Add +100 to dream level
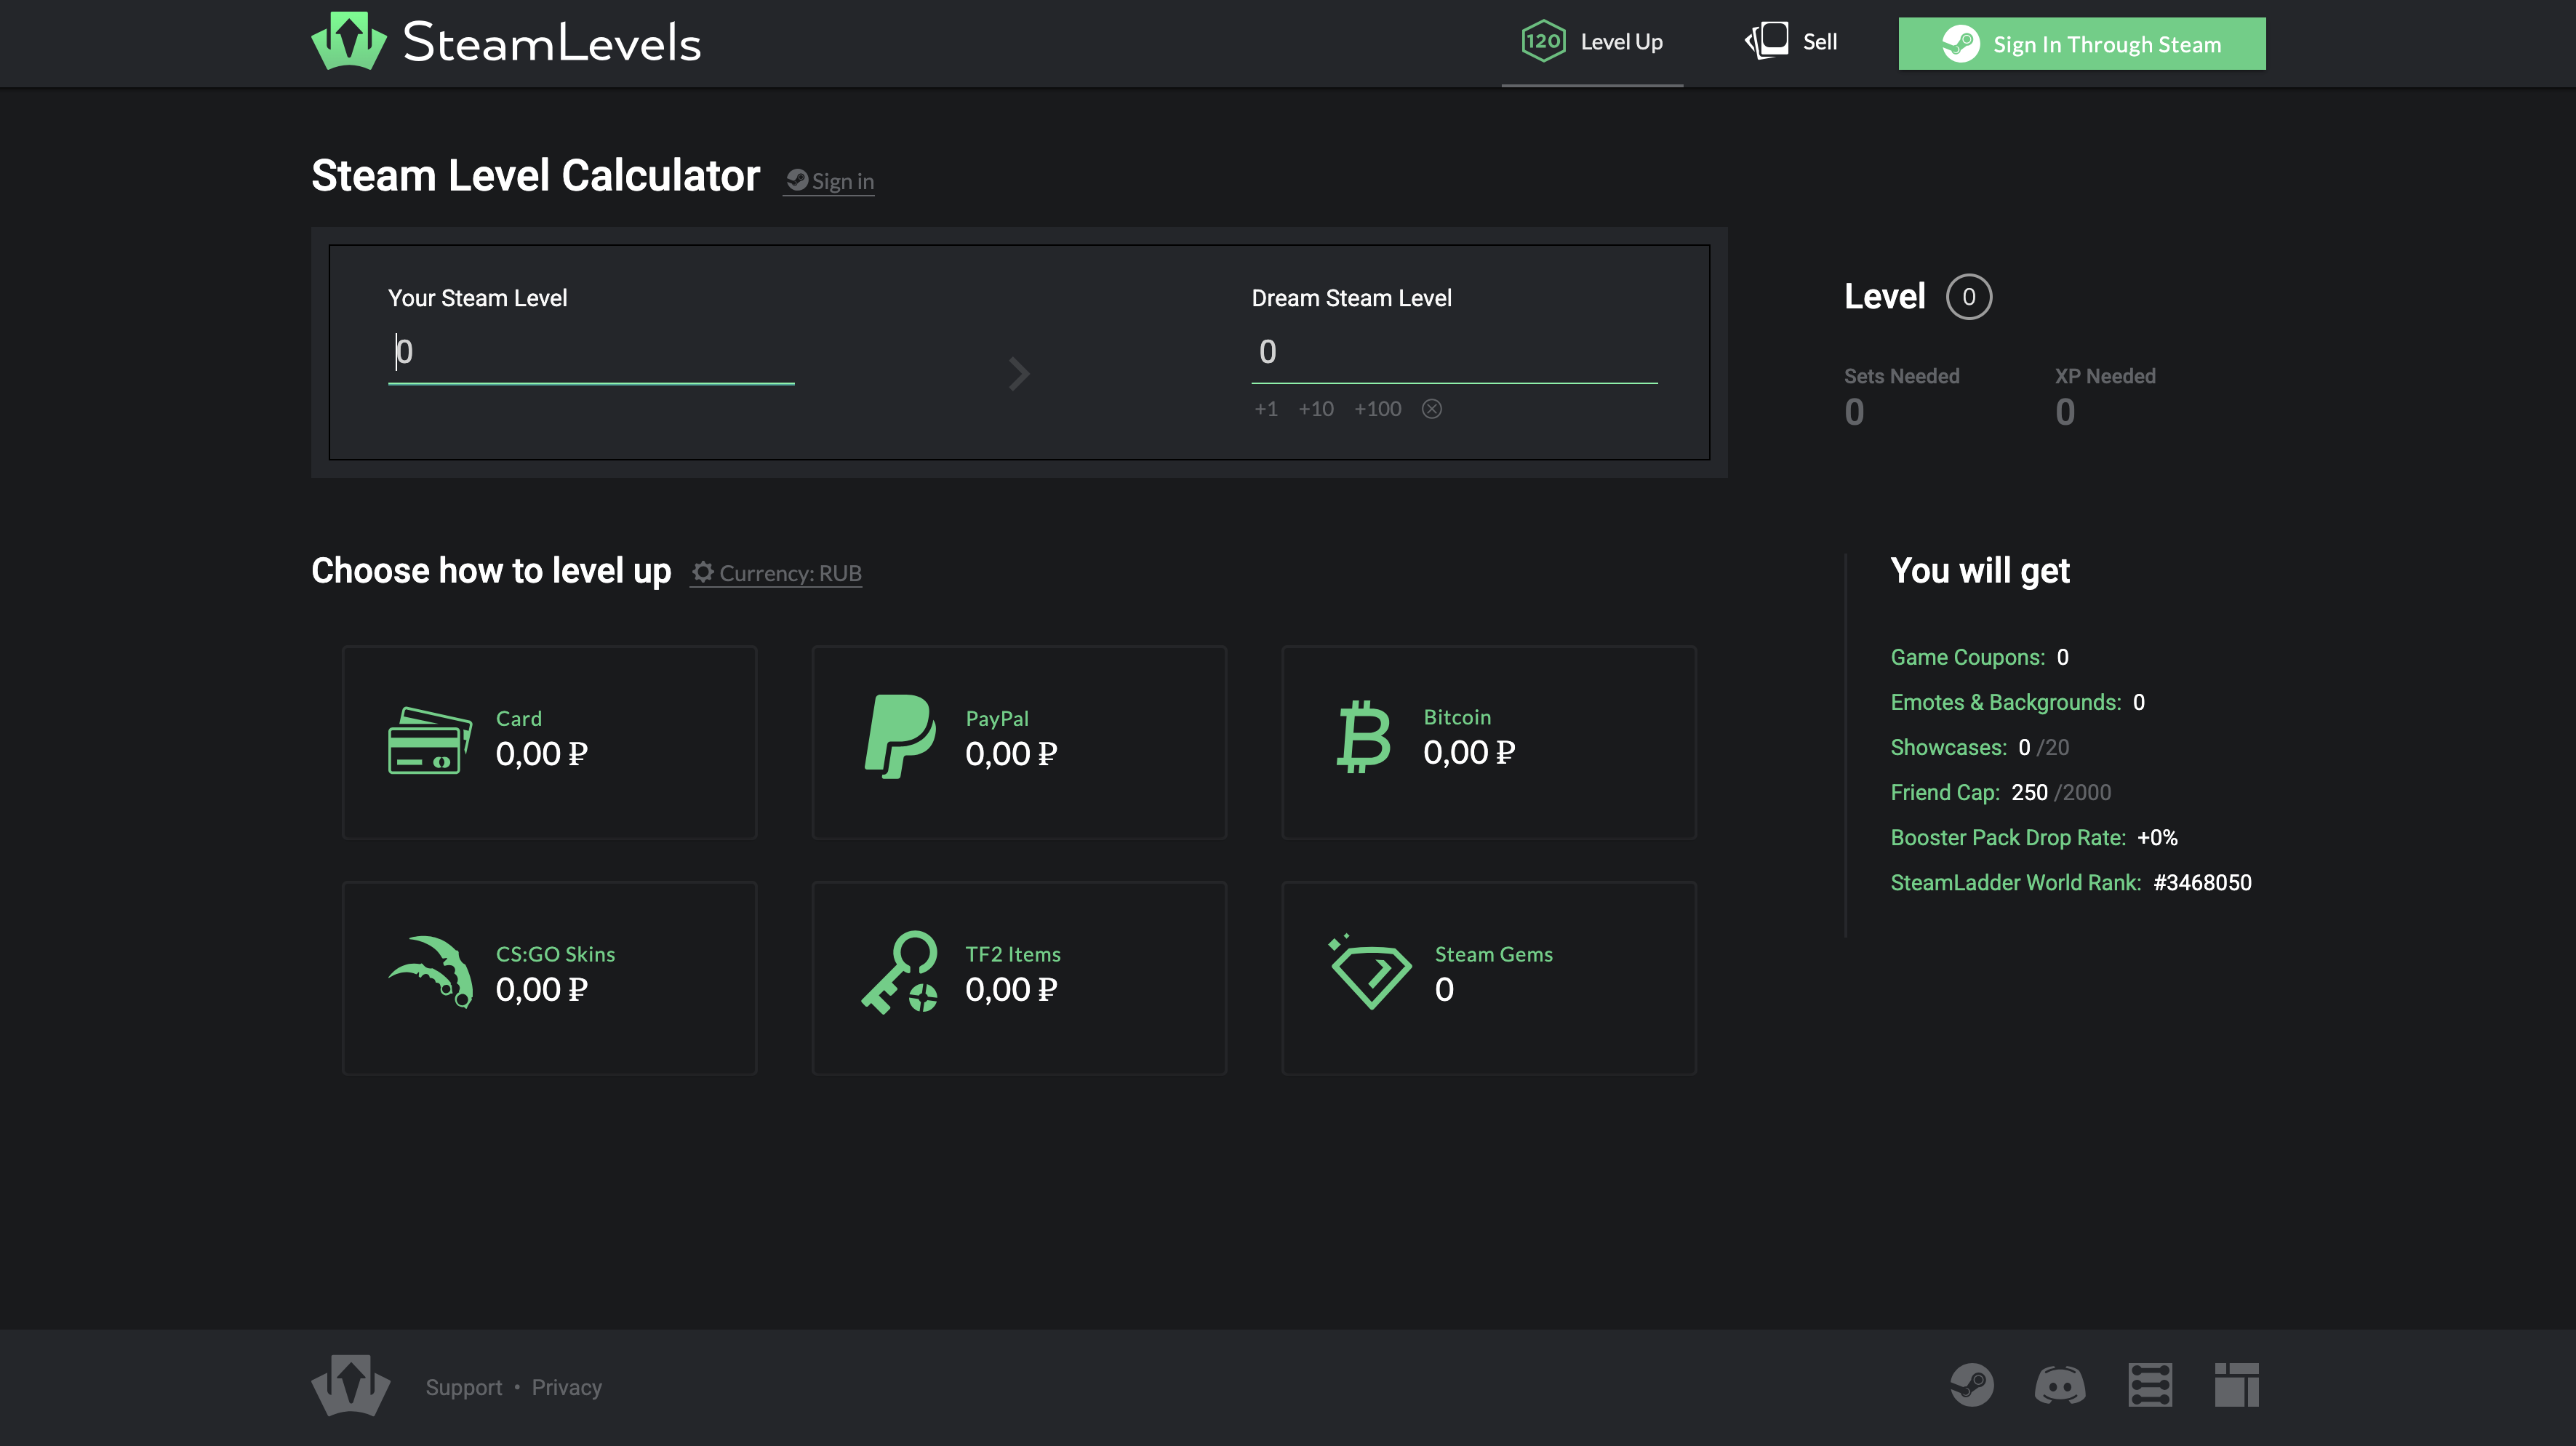 coord(1377,409)
